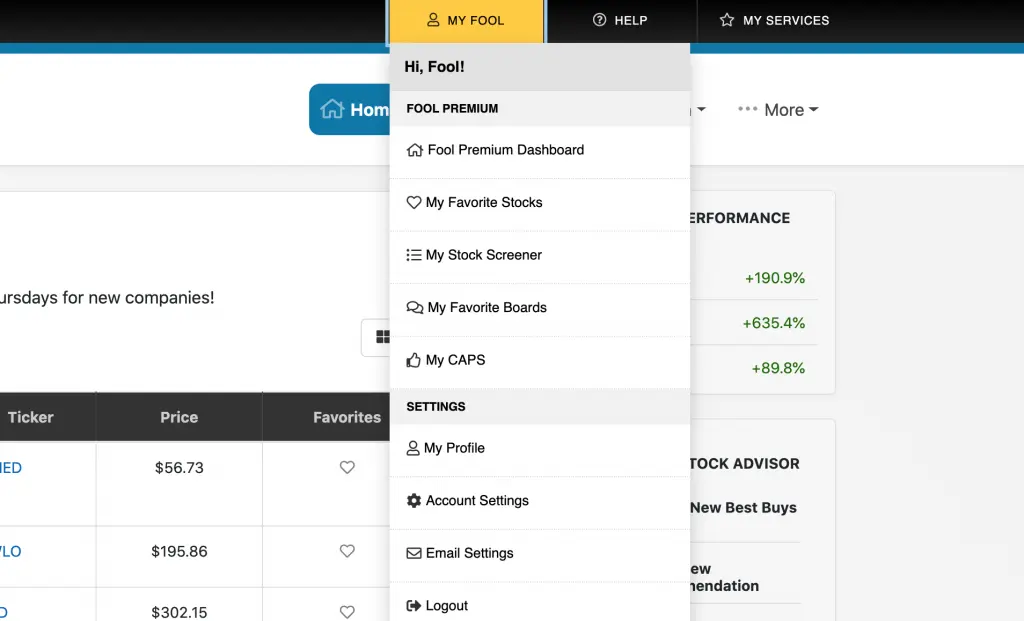
Task: Open the MY SERVICES menu
Action: [775, 21]
